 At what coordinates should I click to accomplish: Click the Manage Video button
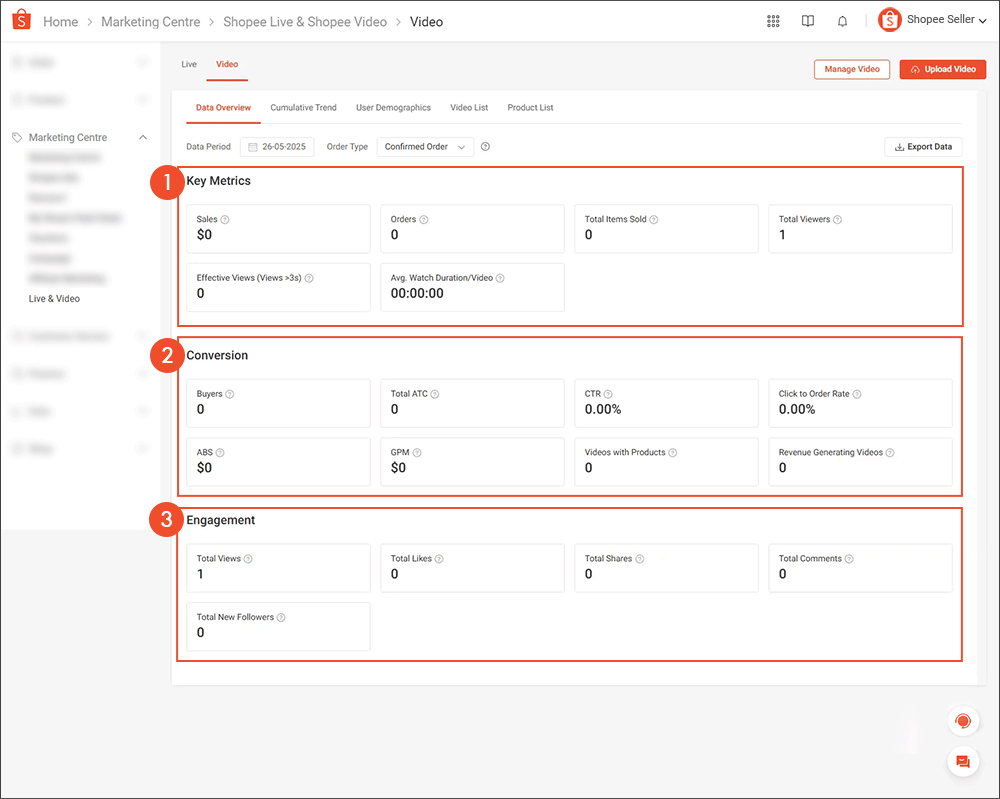[852, 70]
